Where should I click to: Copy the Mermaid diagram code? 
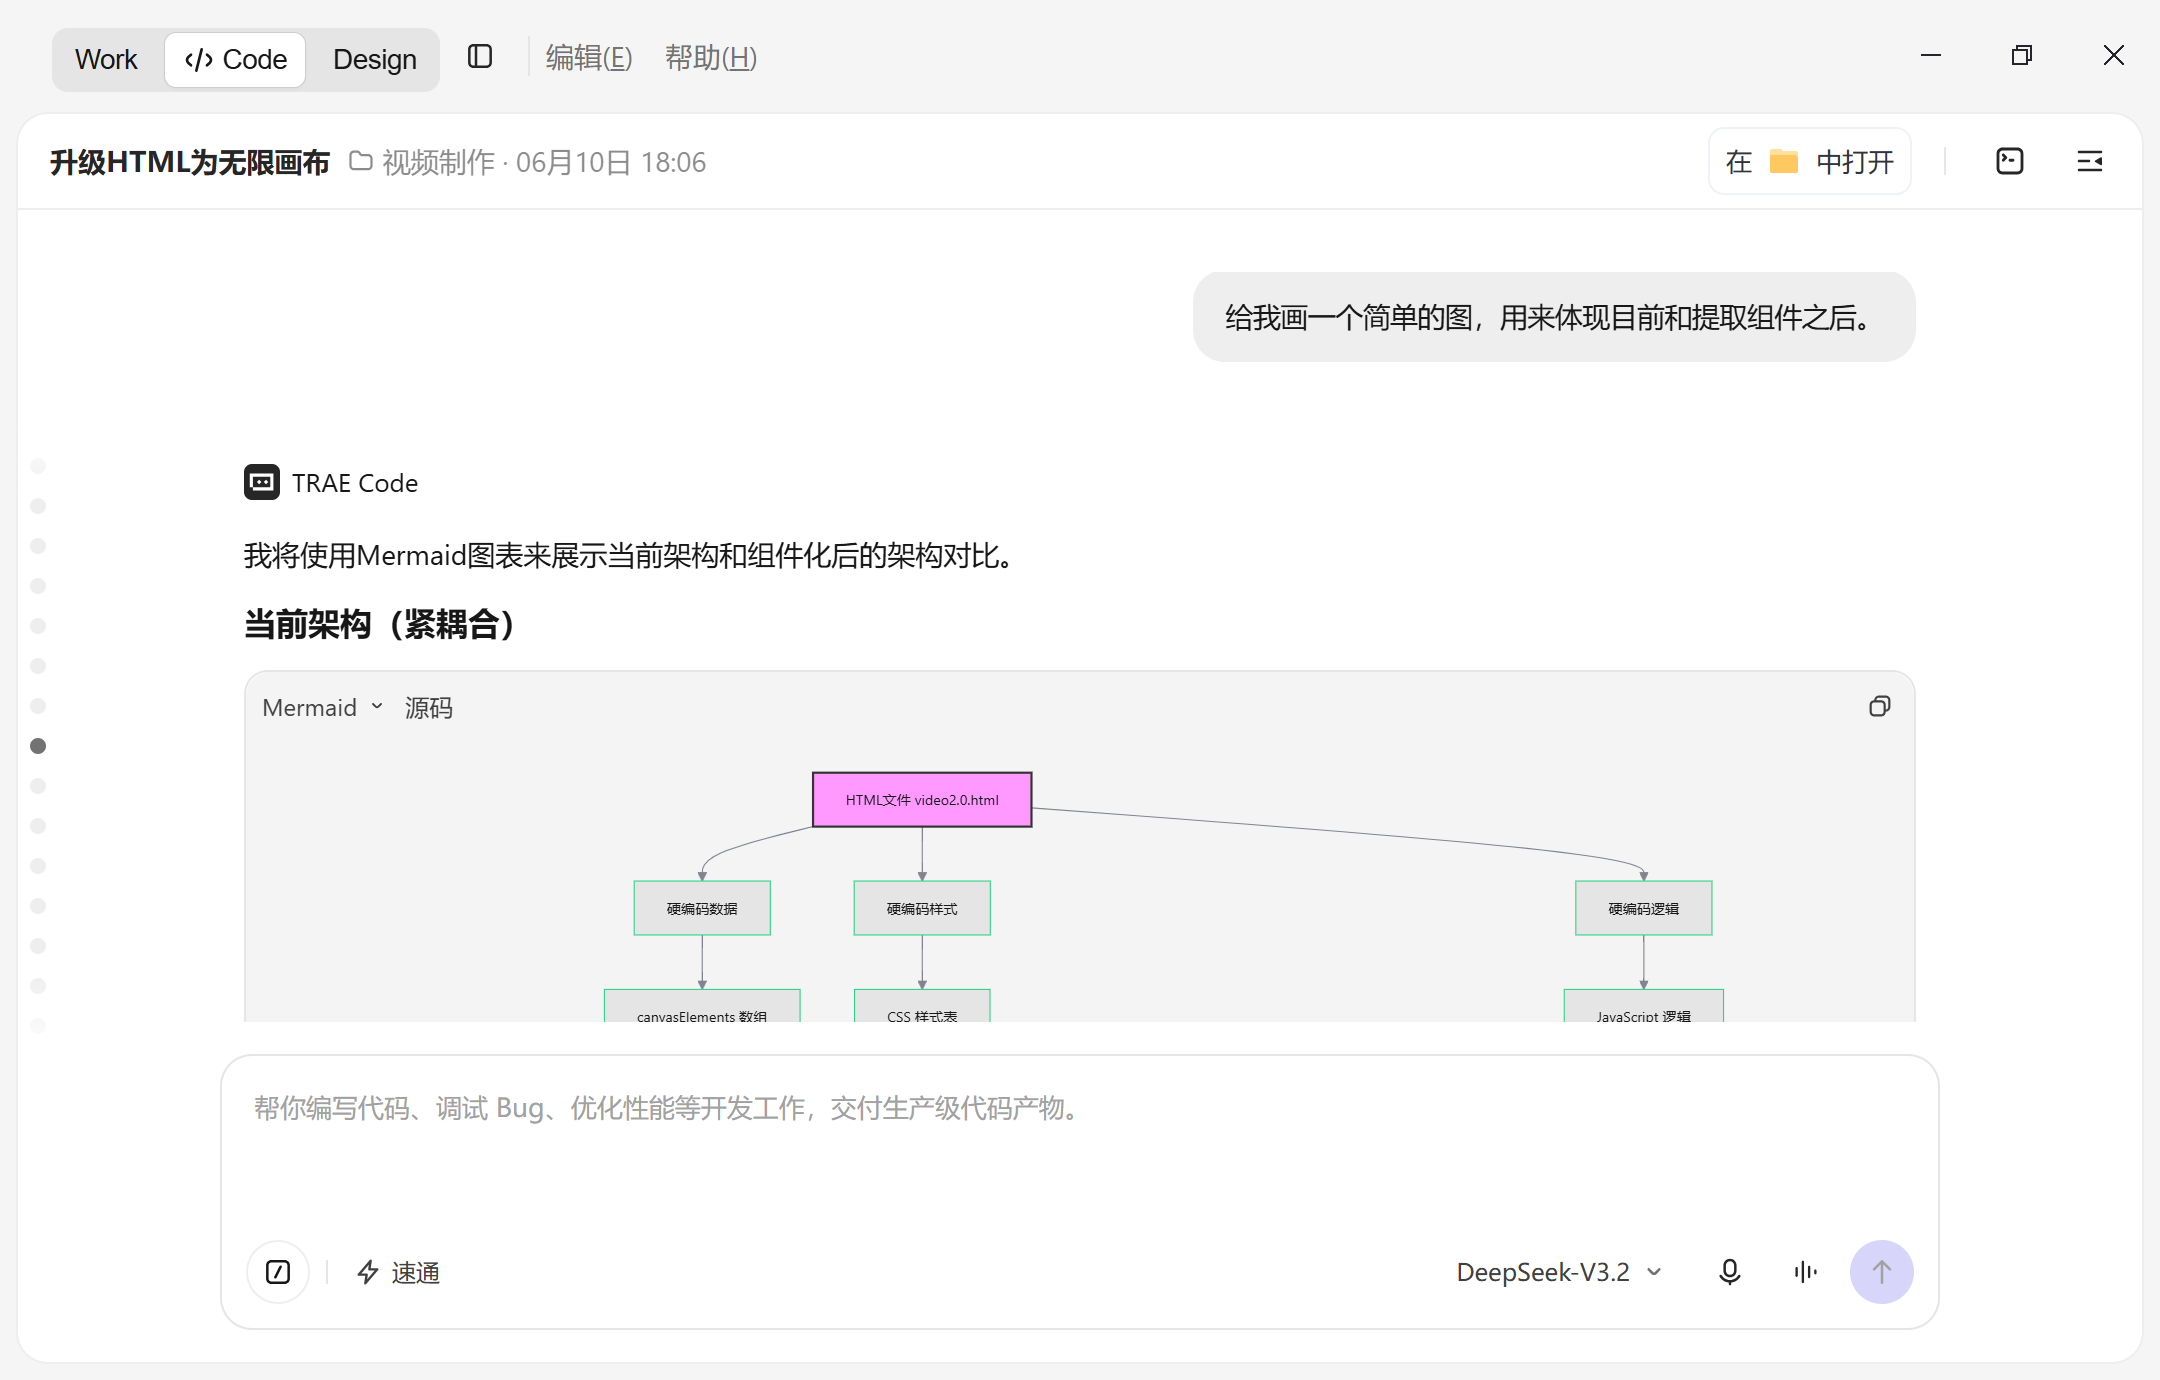pos(1879,707)
